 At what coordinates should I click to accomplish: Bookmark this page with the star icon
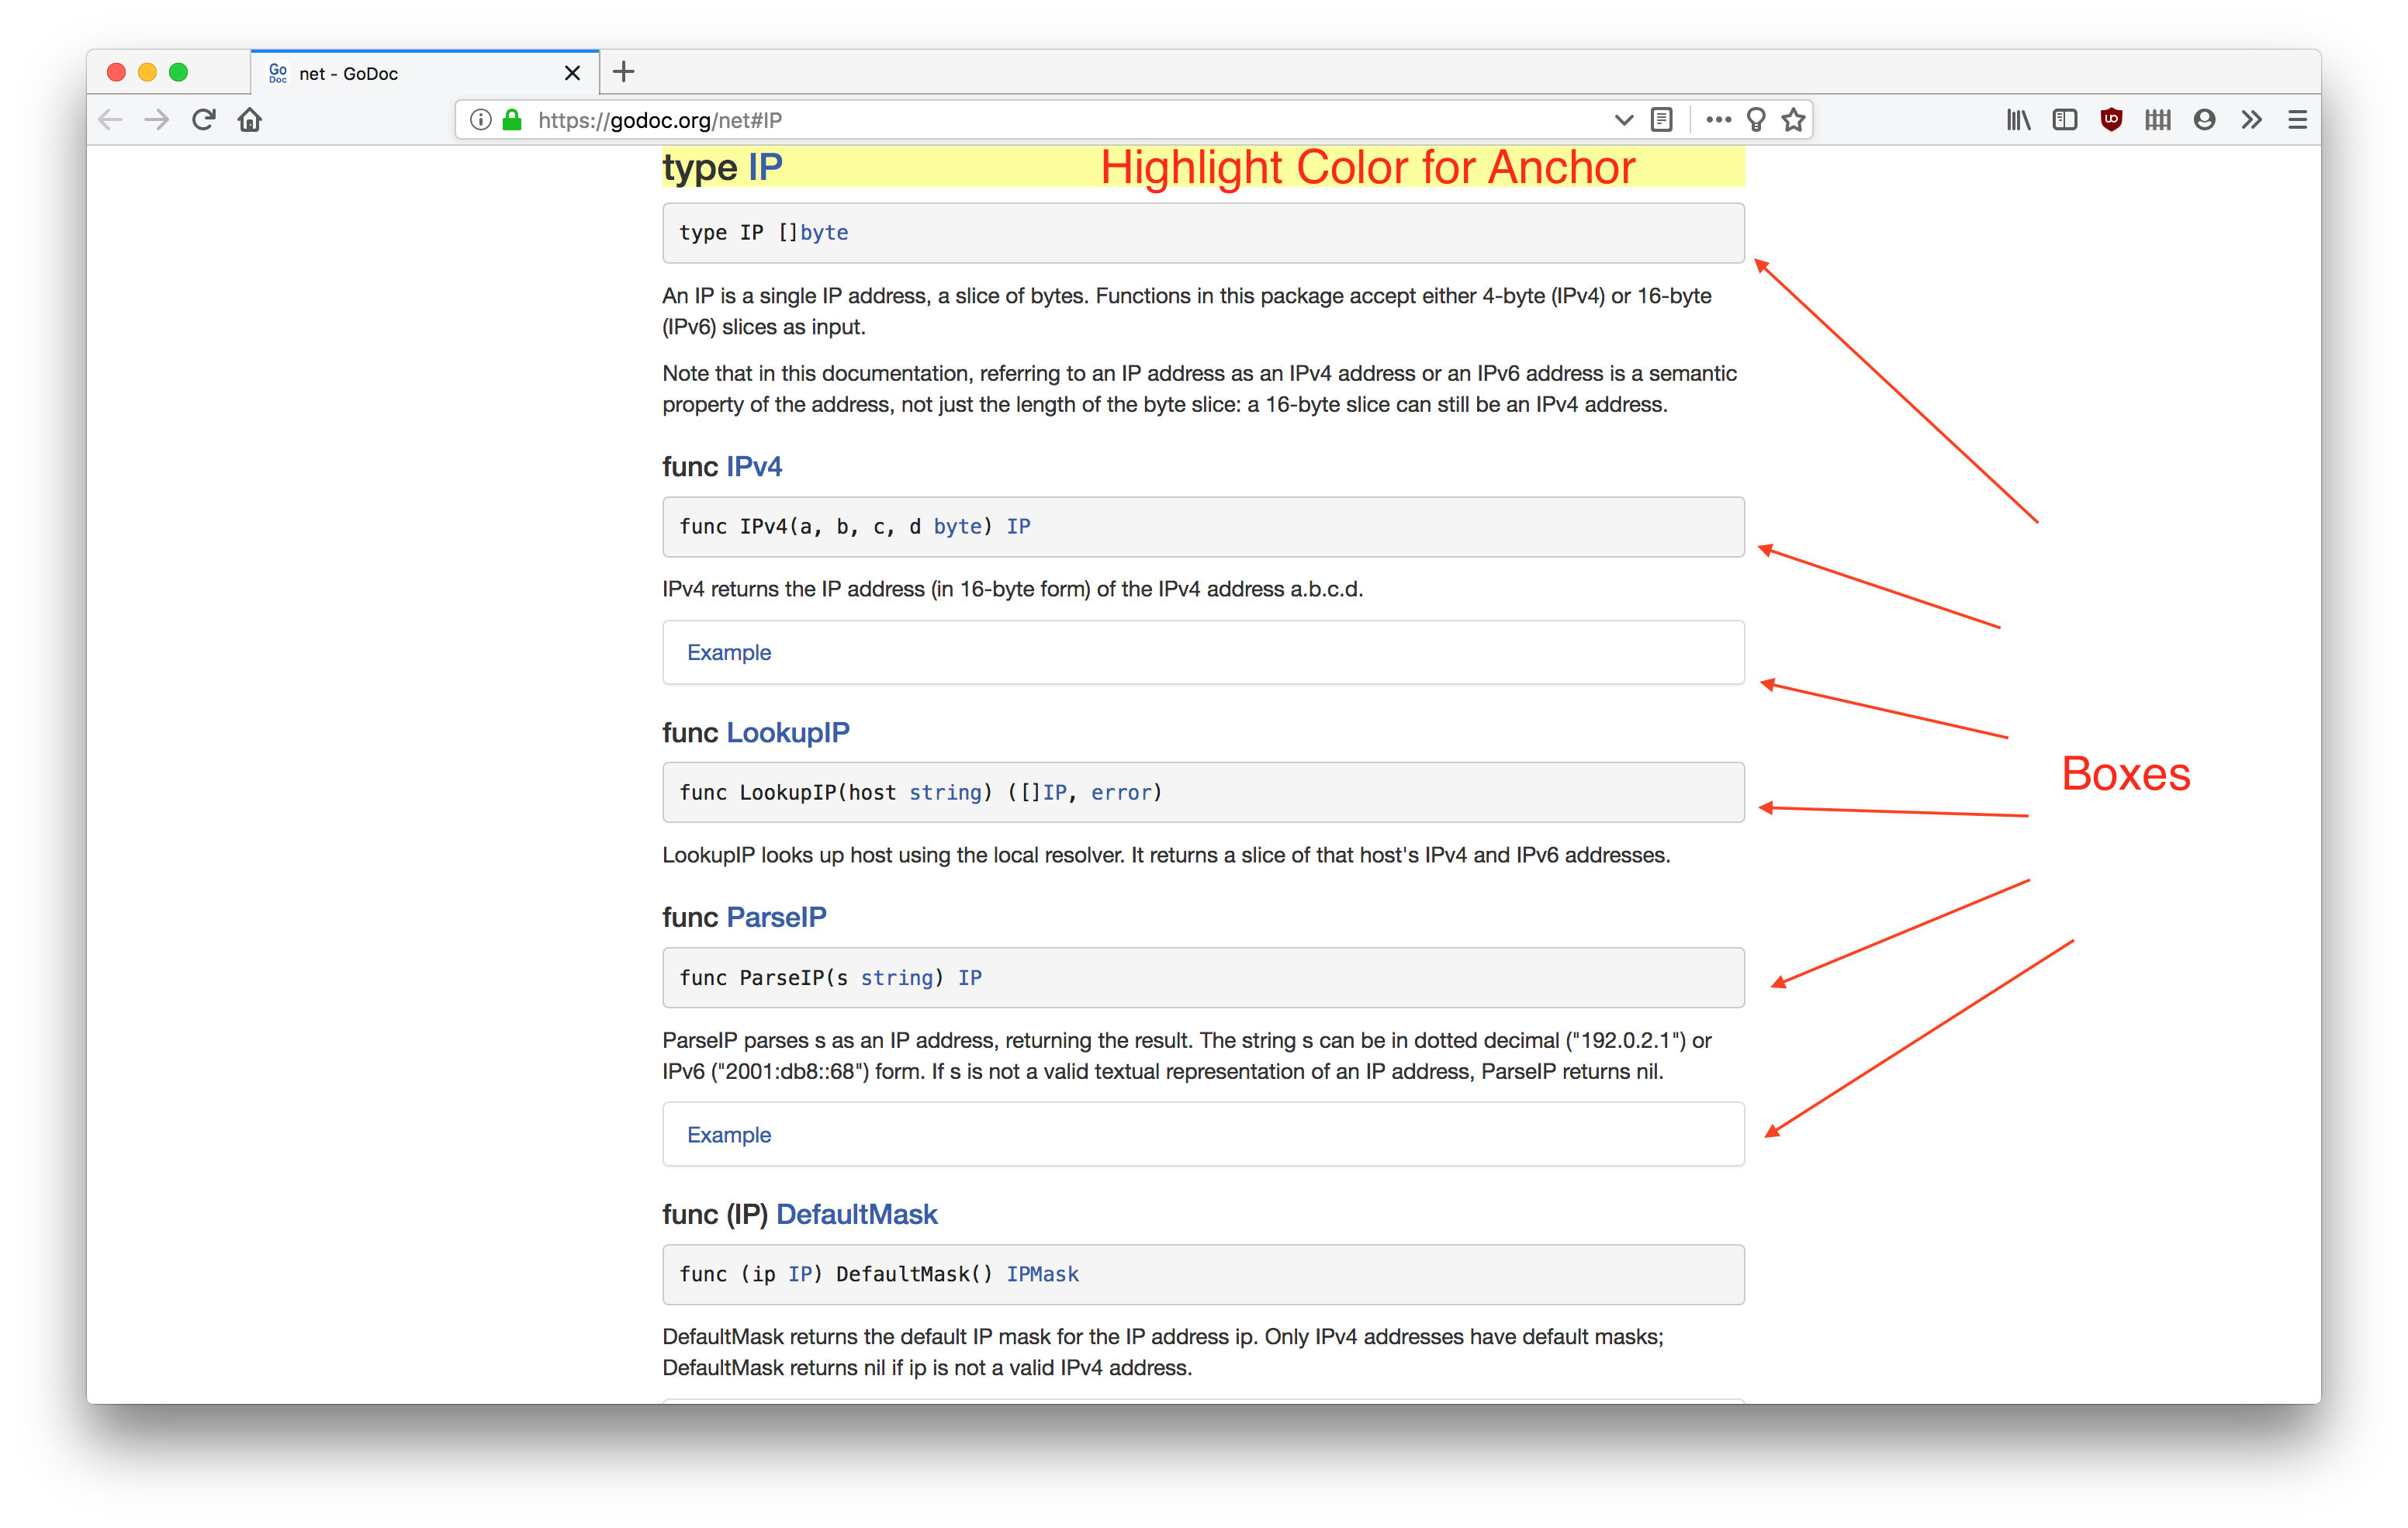1794,120
